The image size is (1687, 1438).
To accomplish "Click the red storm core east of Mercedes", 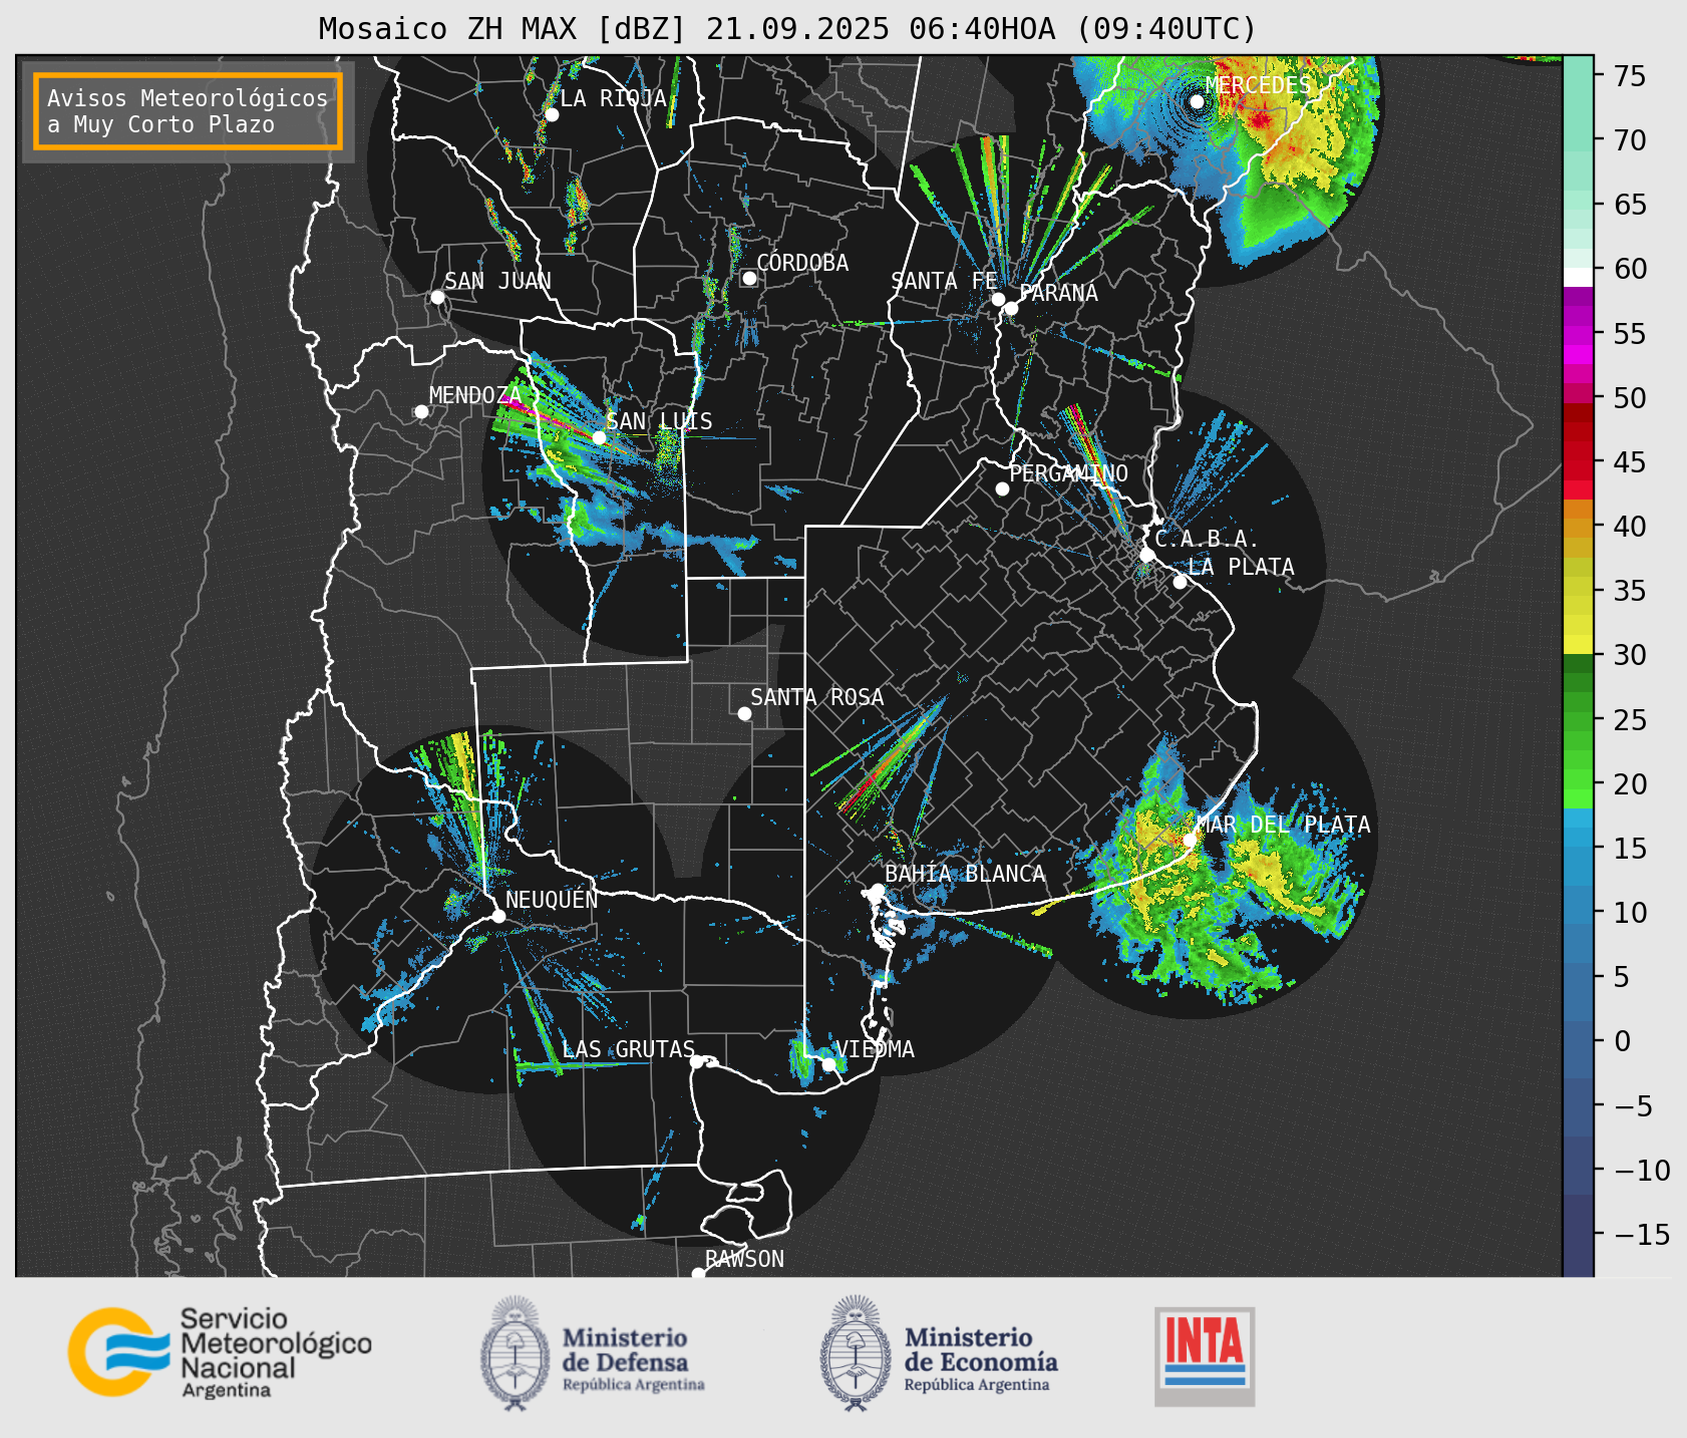I will tap(1261, 120).
